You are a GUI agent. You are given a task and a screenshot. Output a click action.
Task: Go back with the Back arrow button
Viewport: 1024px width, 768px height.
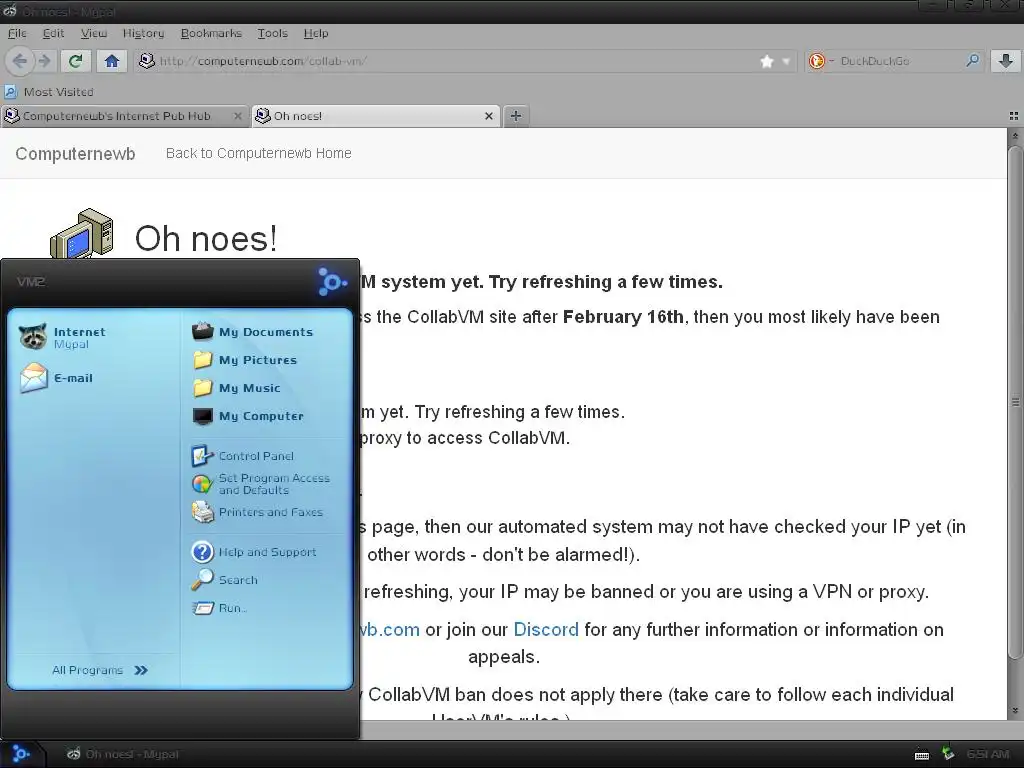19,61
